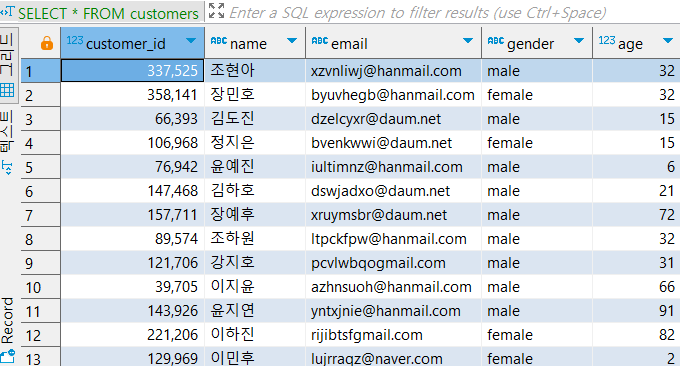This screenshot has height=366, width=680.
Task: Click age cell 72 in row 장예후
Action: [636, 215]
